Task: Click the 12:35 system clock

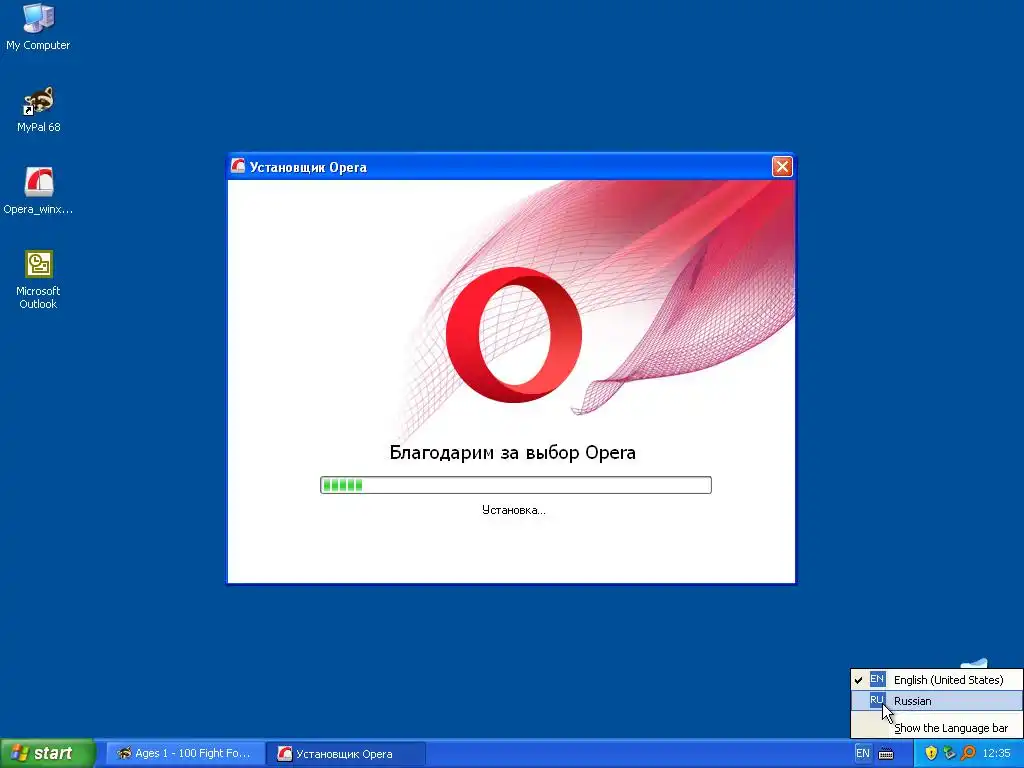Action: coord(997,754)
